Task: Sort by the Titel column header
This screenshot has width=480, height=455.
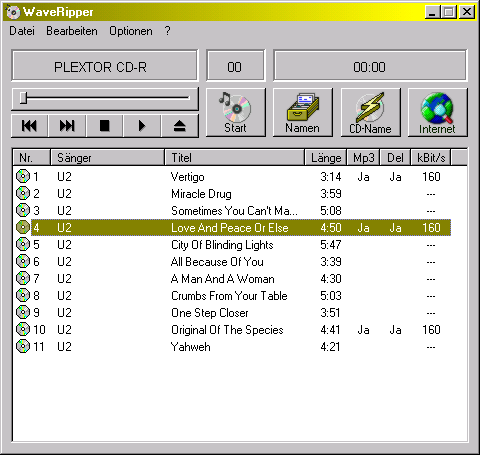Action: click(x=235, y=158)
